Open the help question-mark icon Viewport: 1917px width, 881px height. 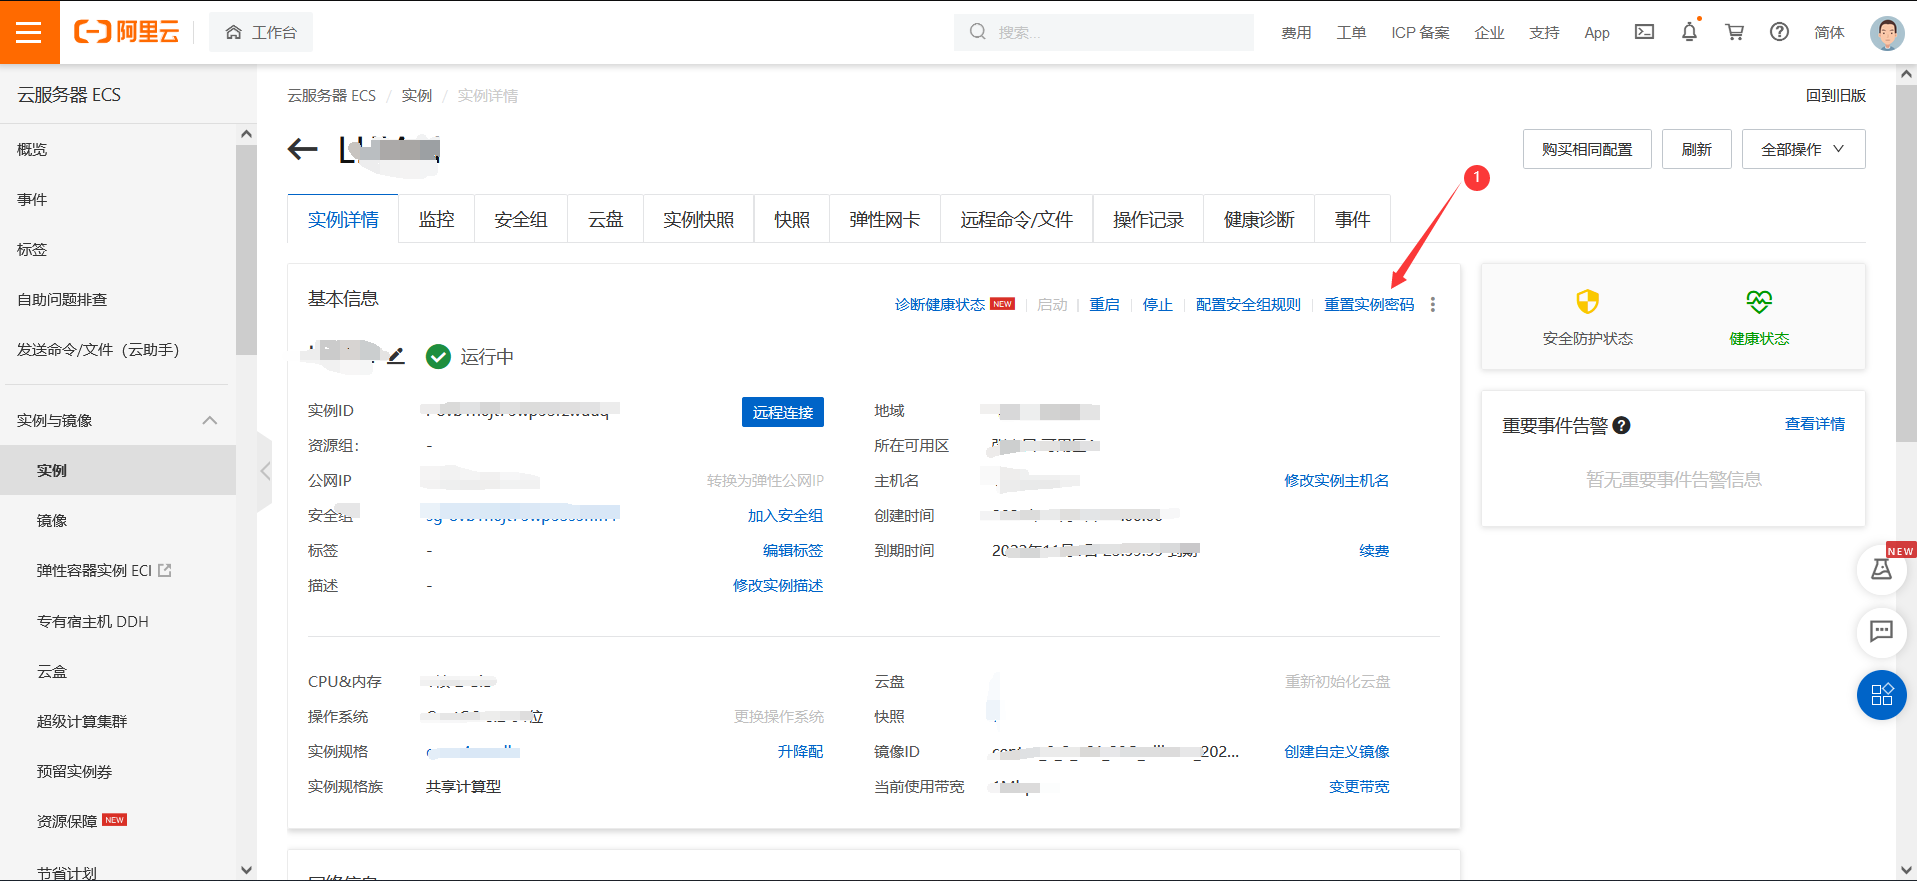coord(1779,32)
